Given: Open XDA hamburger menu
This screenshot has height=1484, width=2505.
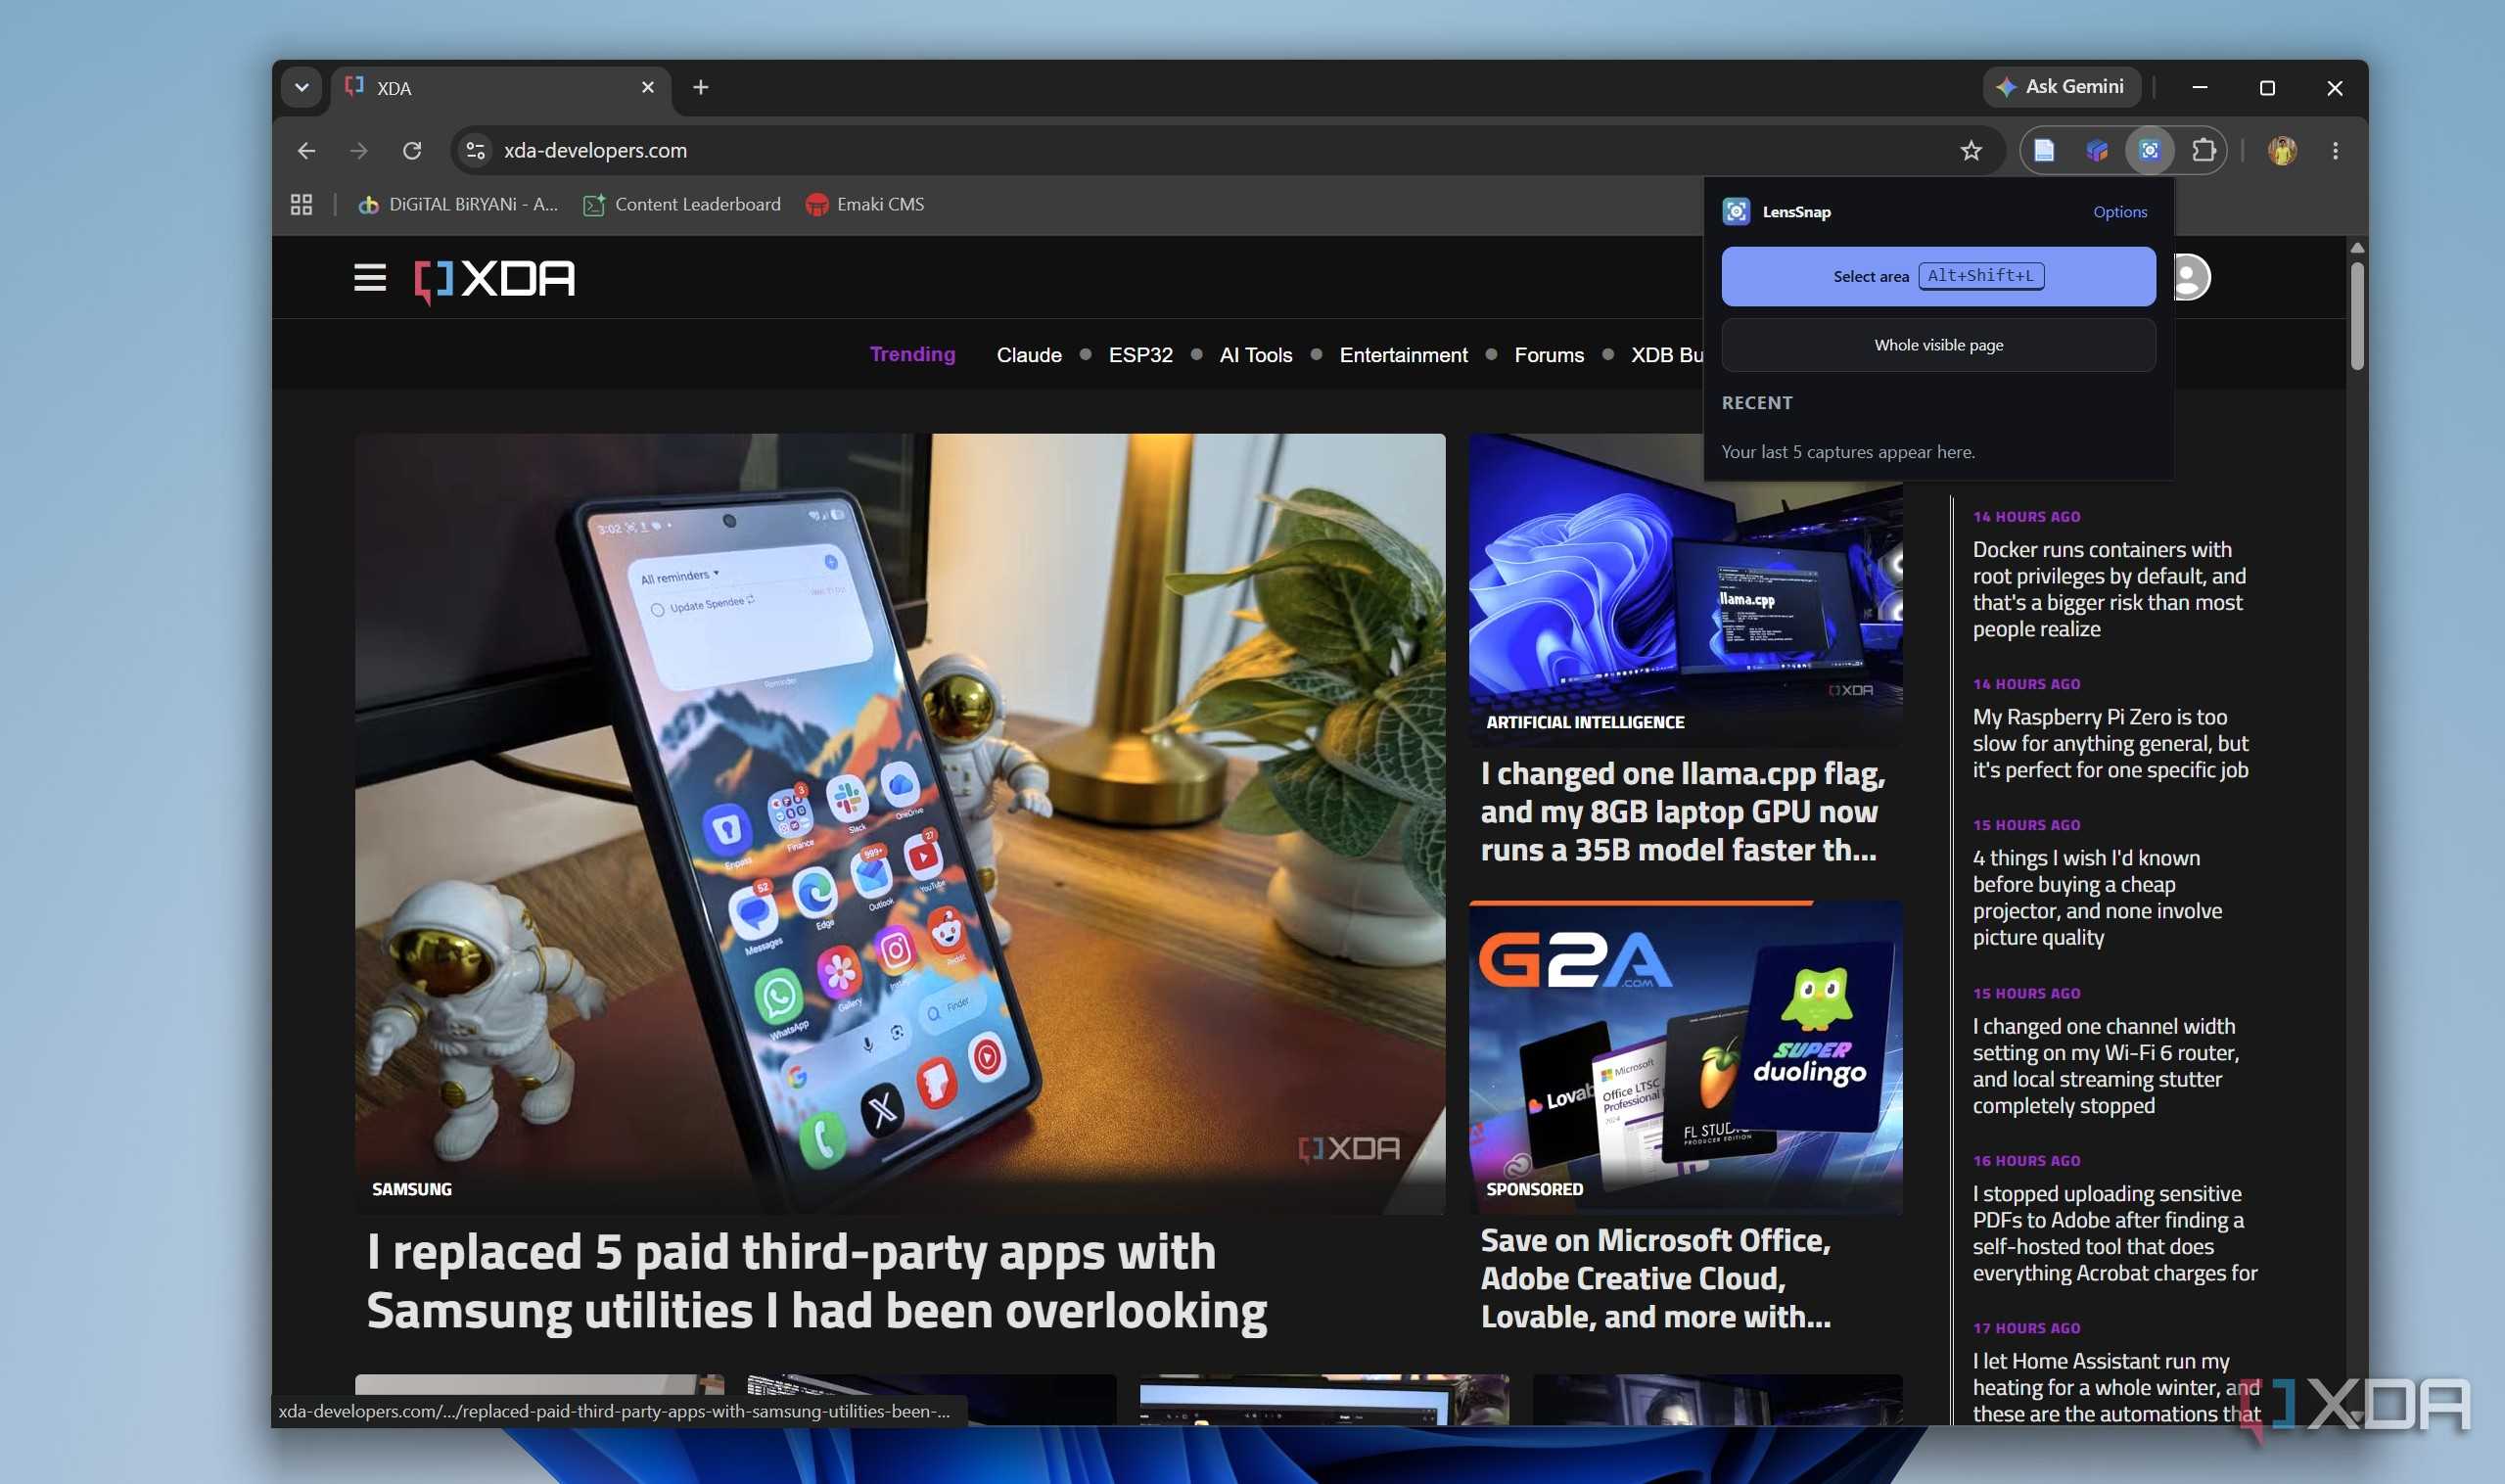Looking at the screenshot, I should 370,278.
